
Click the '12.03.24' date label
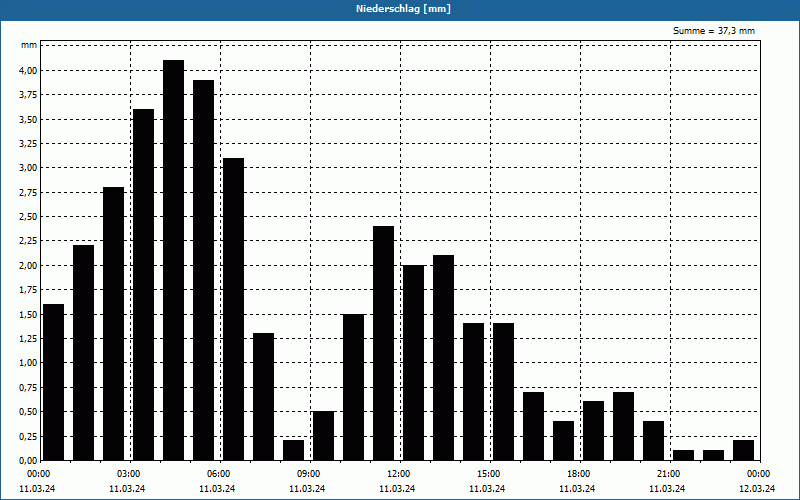pos(757,489)
